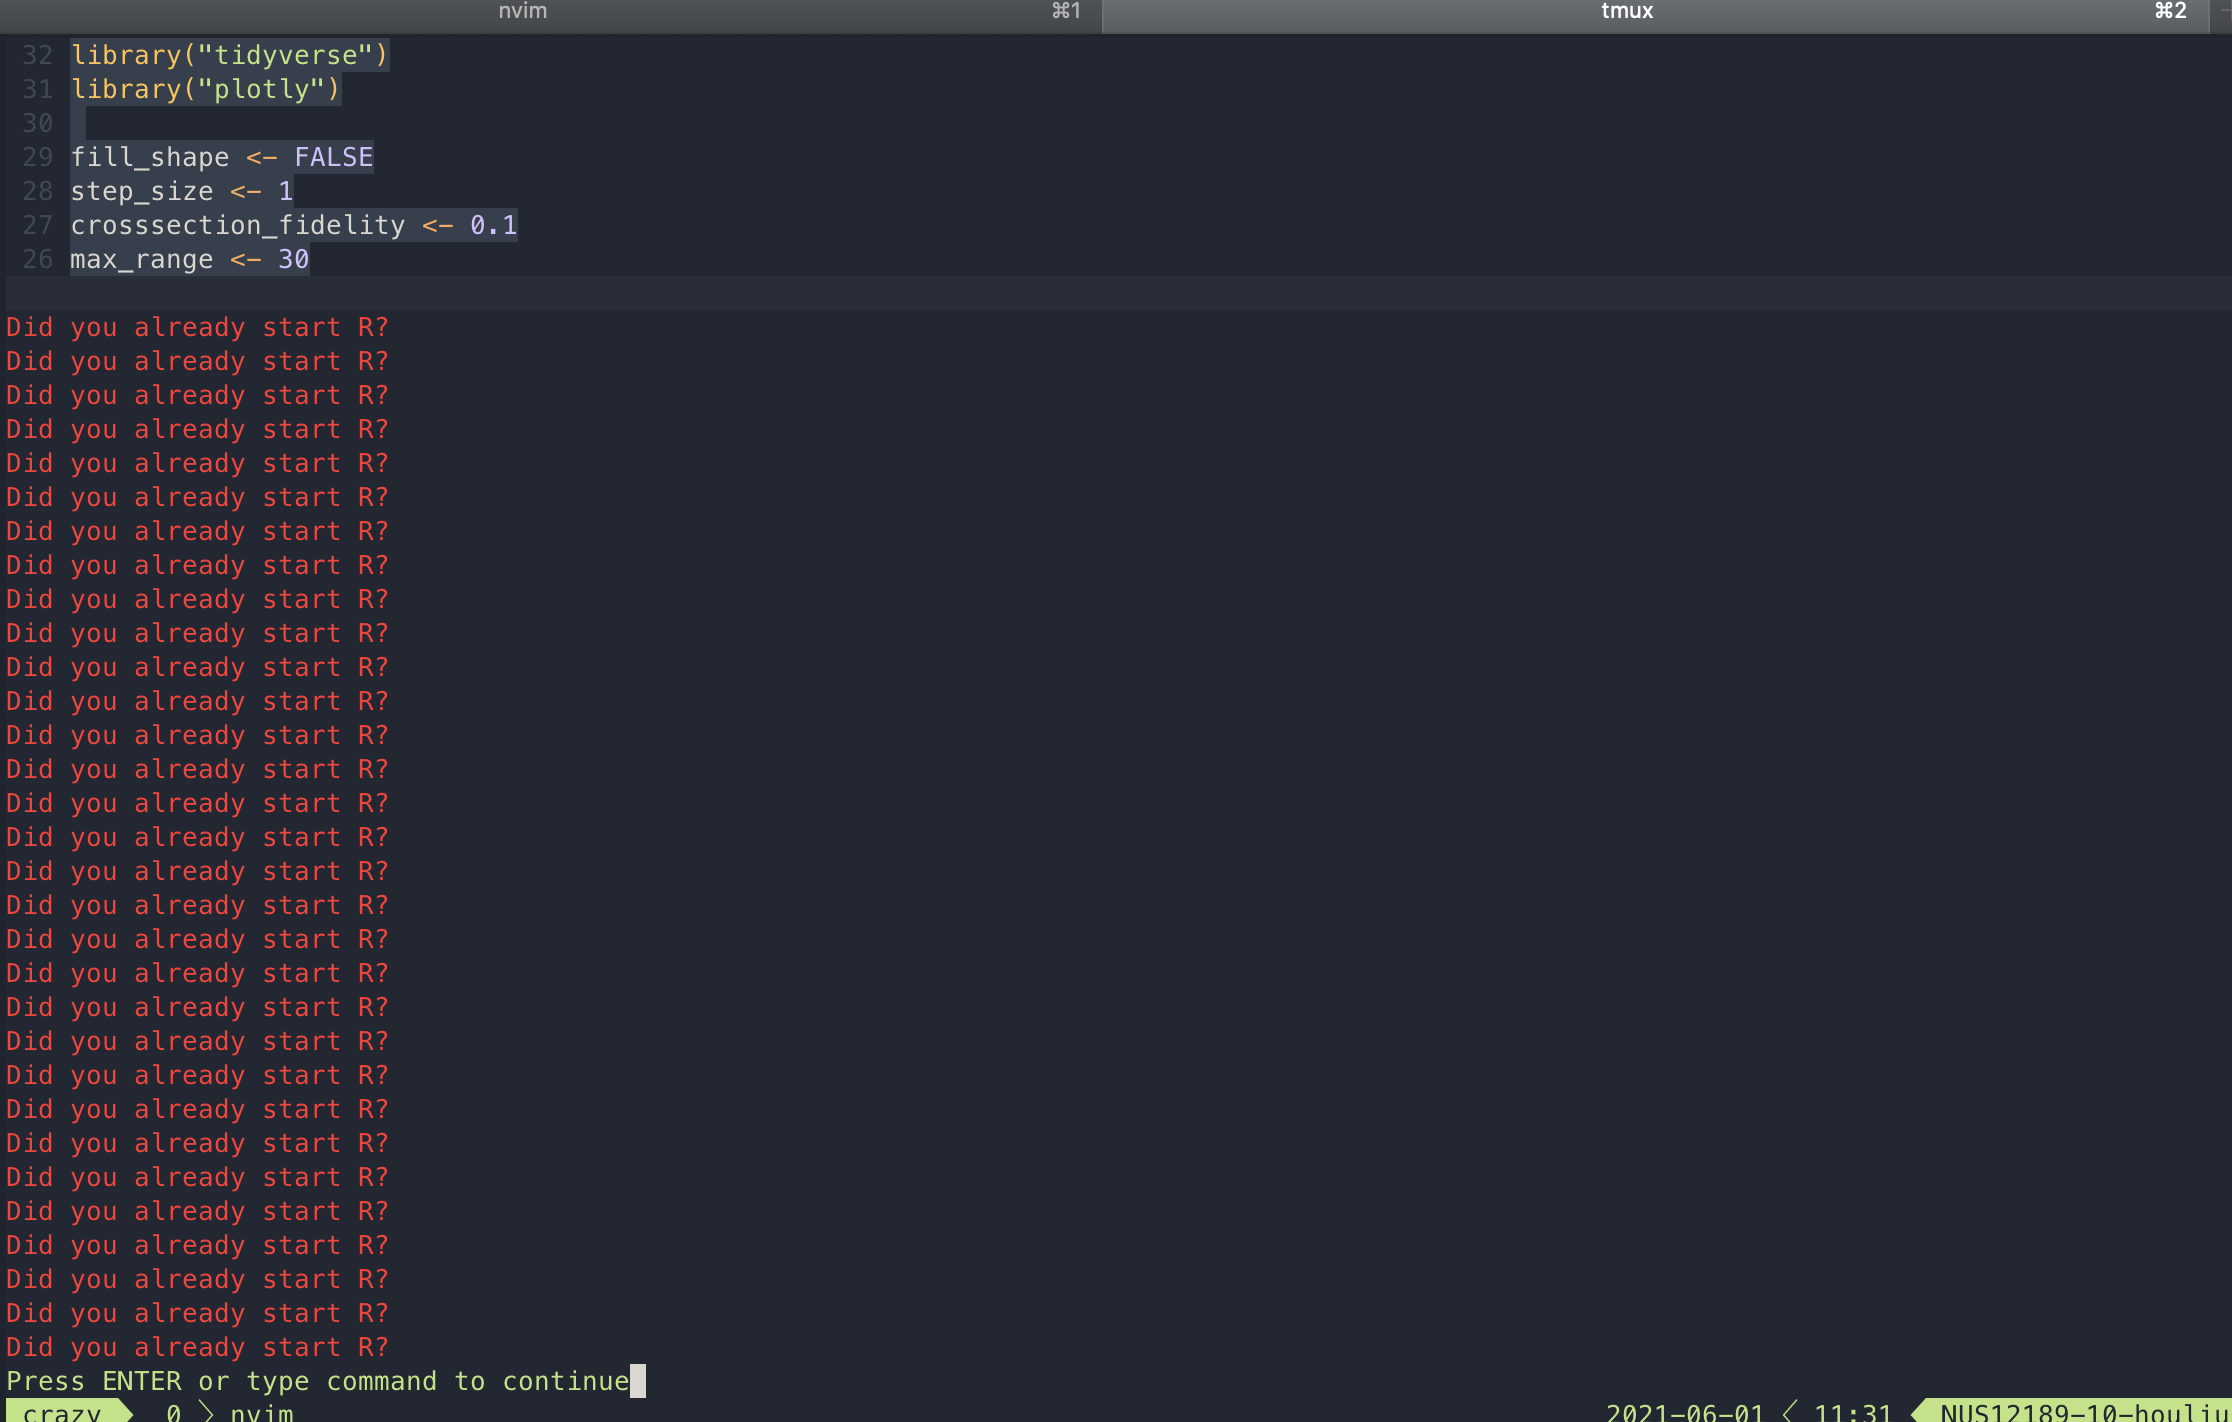The image size is (2232, 1422).
Task: Click line number 32 in gutter
Action: (37, 55)
